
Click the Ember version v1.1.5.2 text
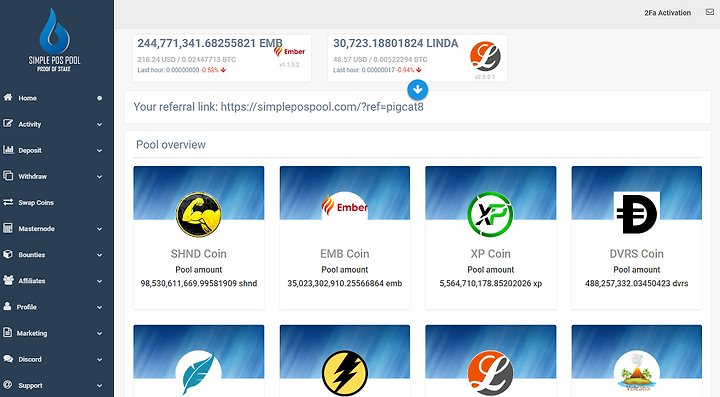289,65
